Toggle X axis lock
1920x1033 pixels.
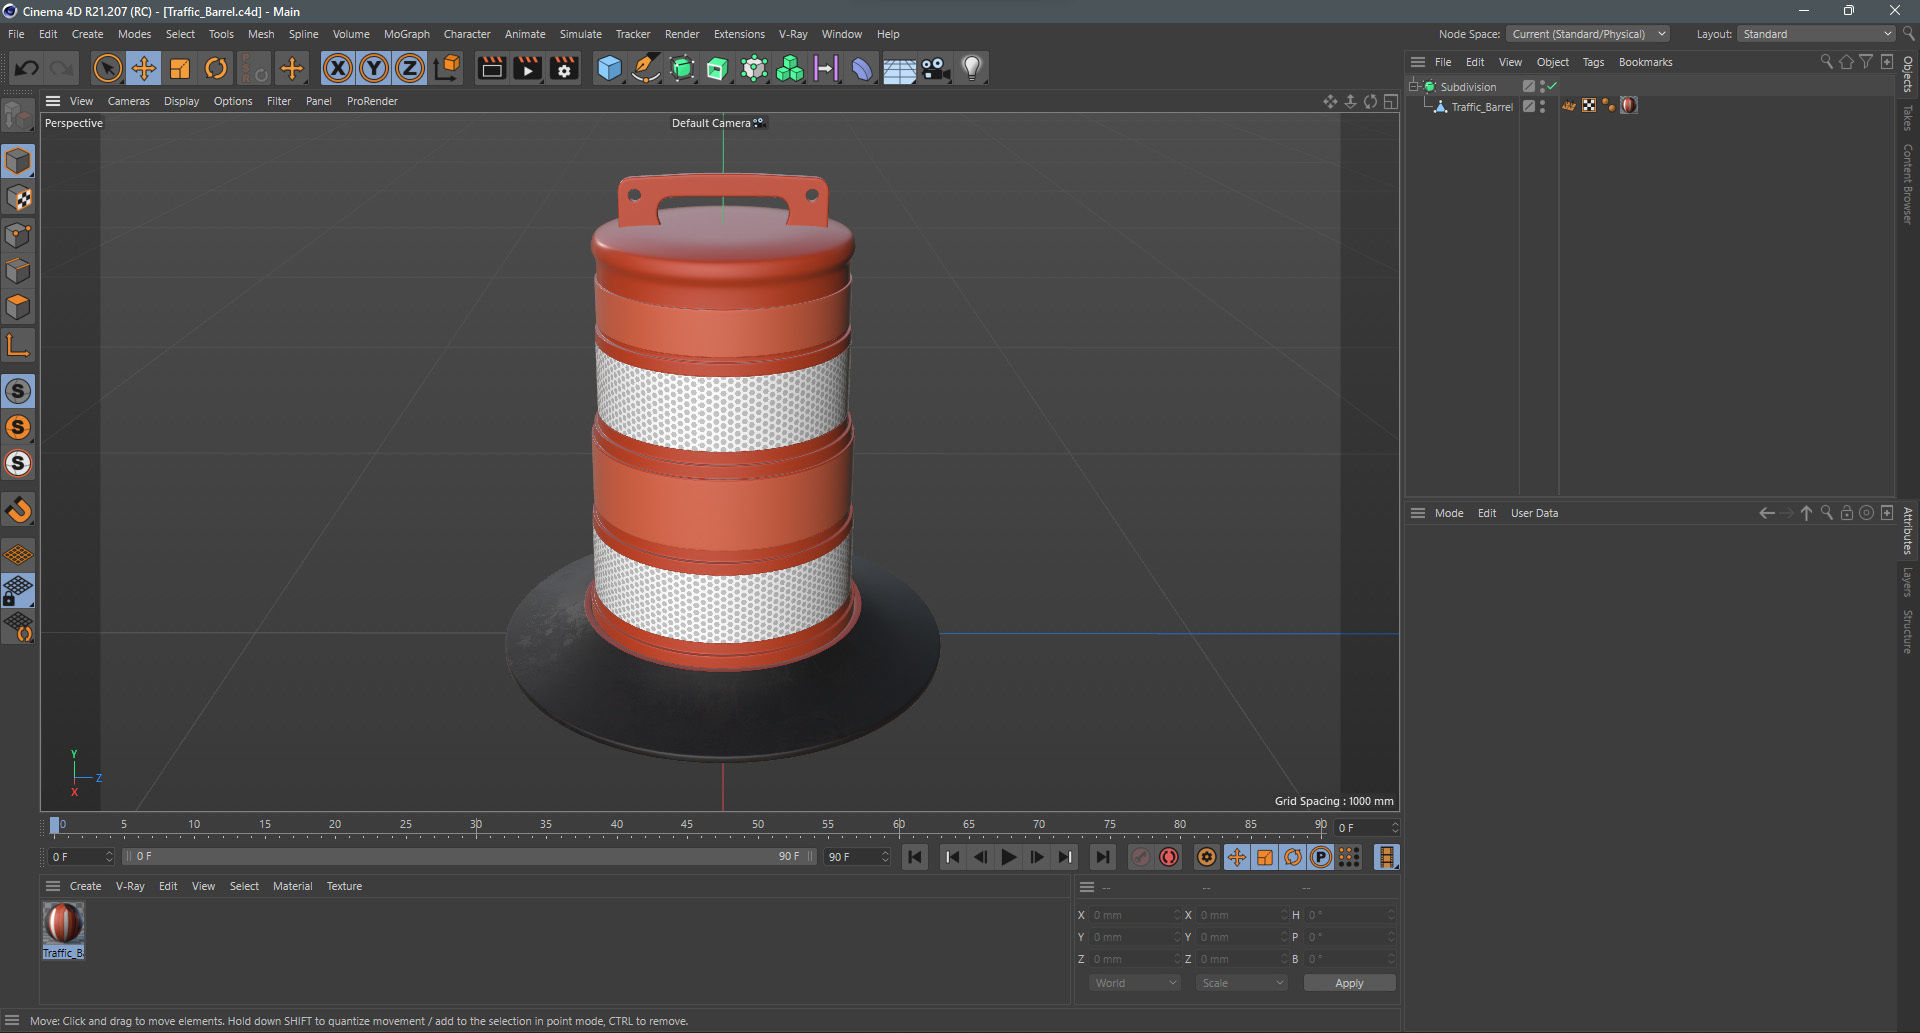click(338, 68)
